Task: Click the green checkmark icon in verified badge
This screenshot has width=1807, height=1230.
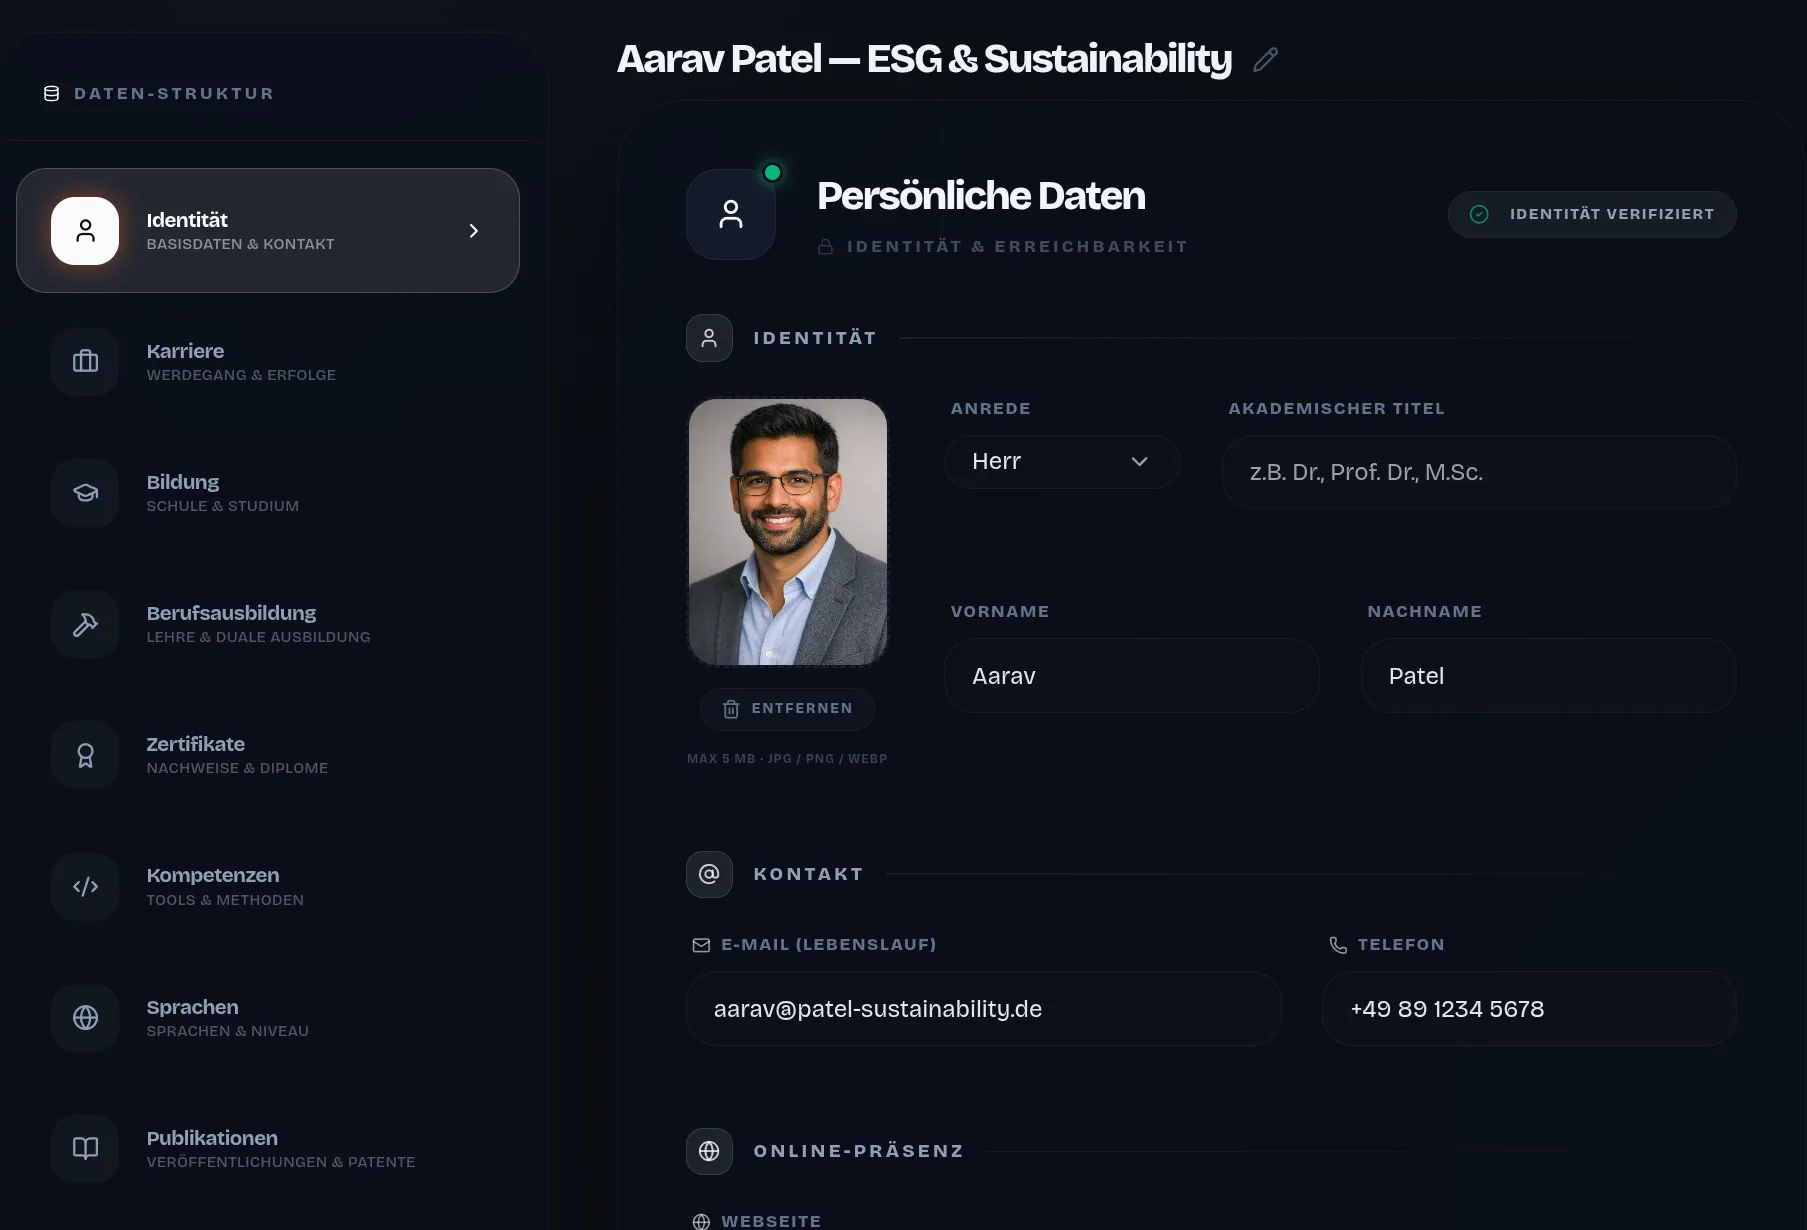Action: [x=1479, y=214]
